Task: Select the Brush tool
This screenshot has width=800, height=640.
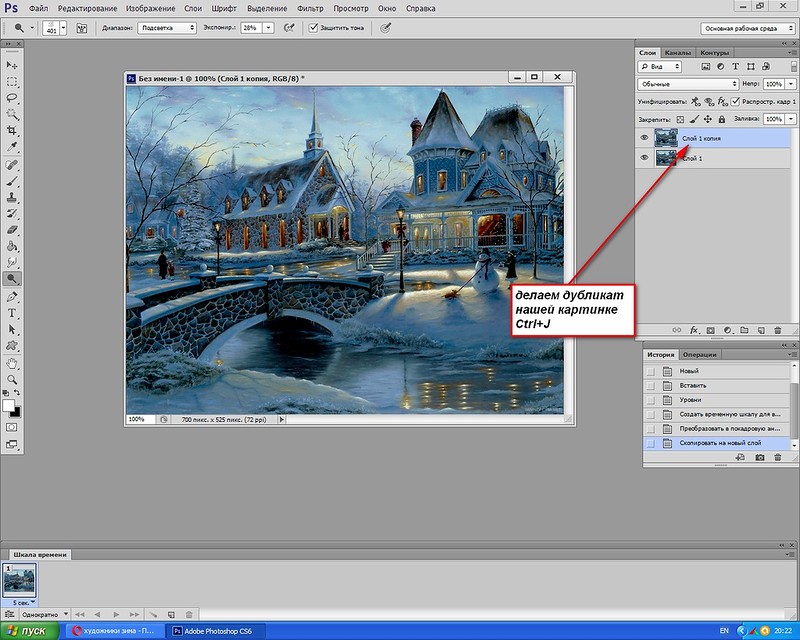Action: pyautogui.click(x=11, y=181)
